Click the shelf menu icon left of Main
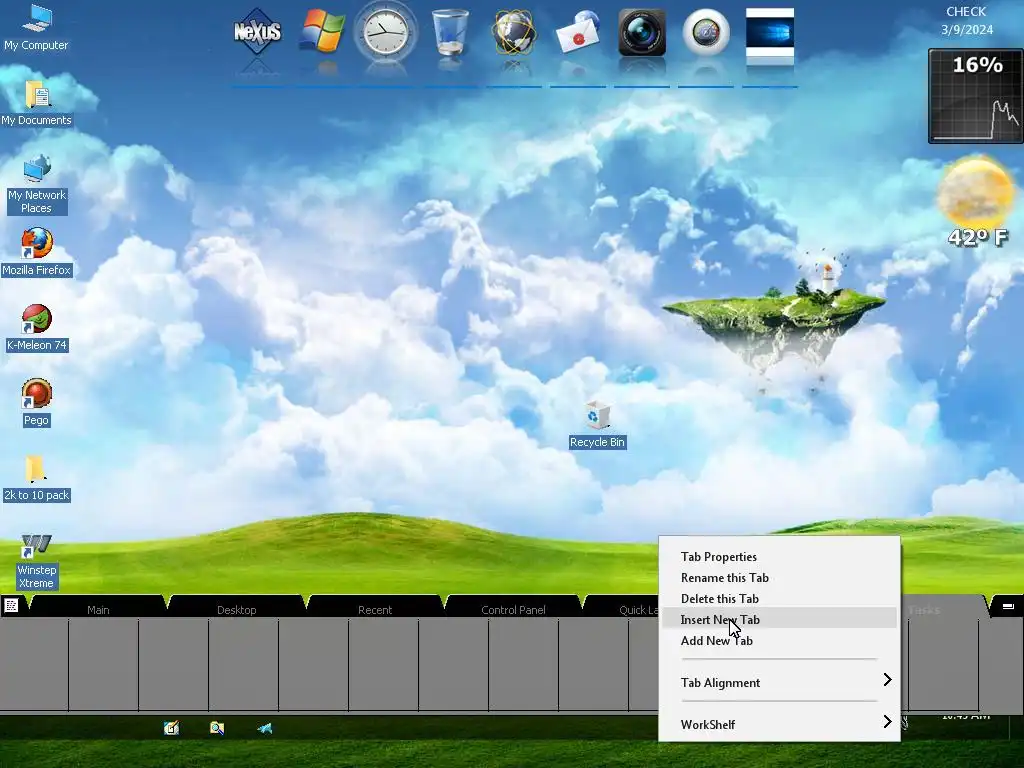The image size is (1024, 768). tap(11, 605)
